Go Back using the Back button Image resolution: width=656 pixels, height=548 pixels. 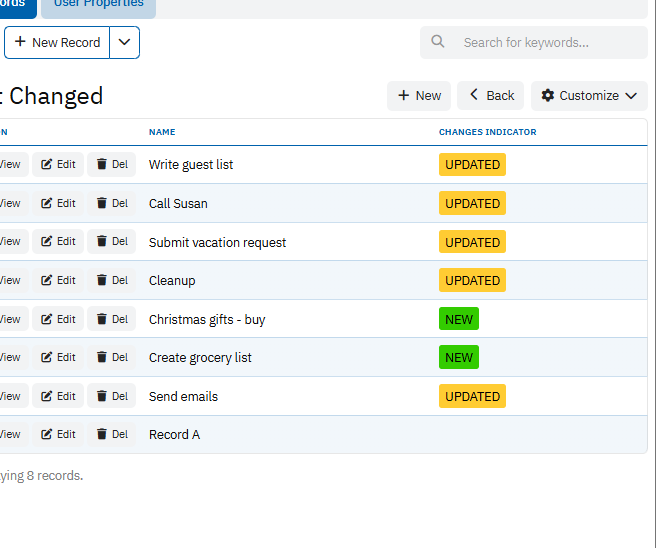point(491,96)
